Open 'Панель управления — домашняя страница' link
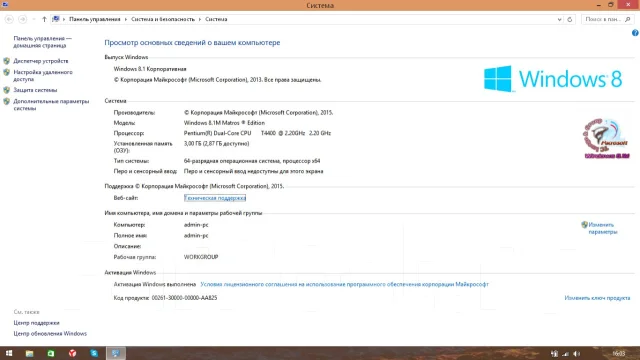This screenshot has width=640, height=360. 42,42
